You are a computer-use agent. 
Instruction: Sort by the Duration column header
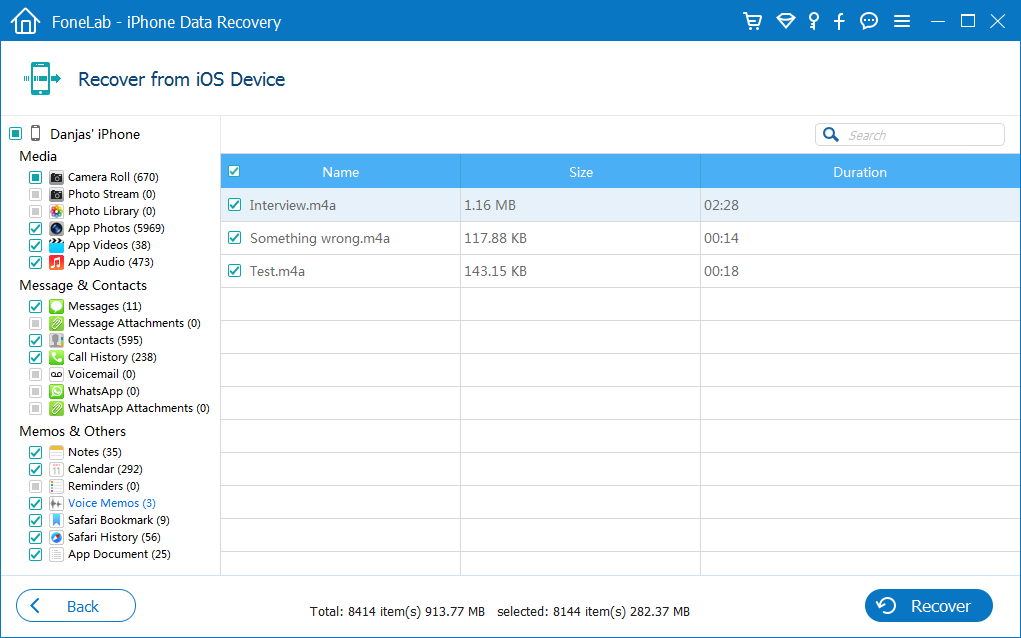[859, 172]
